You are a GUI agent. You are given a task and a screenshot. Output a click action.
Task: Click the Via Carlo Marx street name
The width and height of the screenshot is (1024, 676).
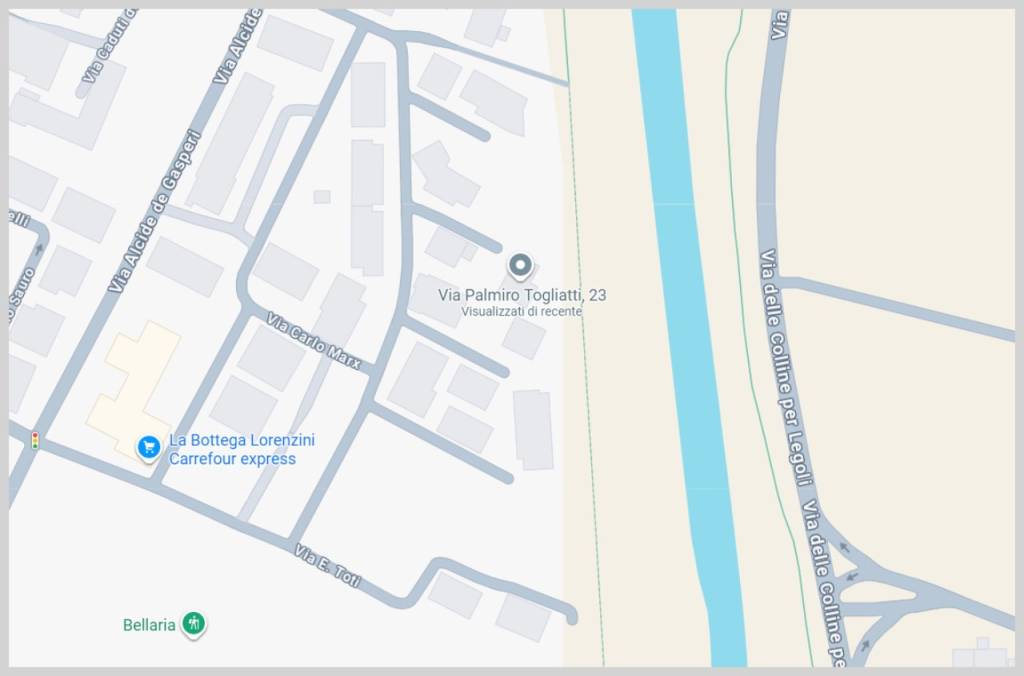[x=313, y=341]
